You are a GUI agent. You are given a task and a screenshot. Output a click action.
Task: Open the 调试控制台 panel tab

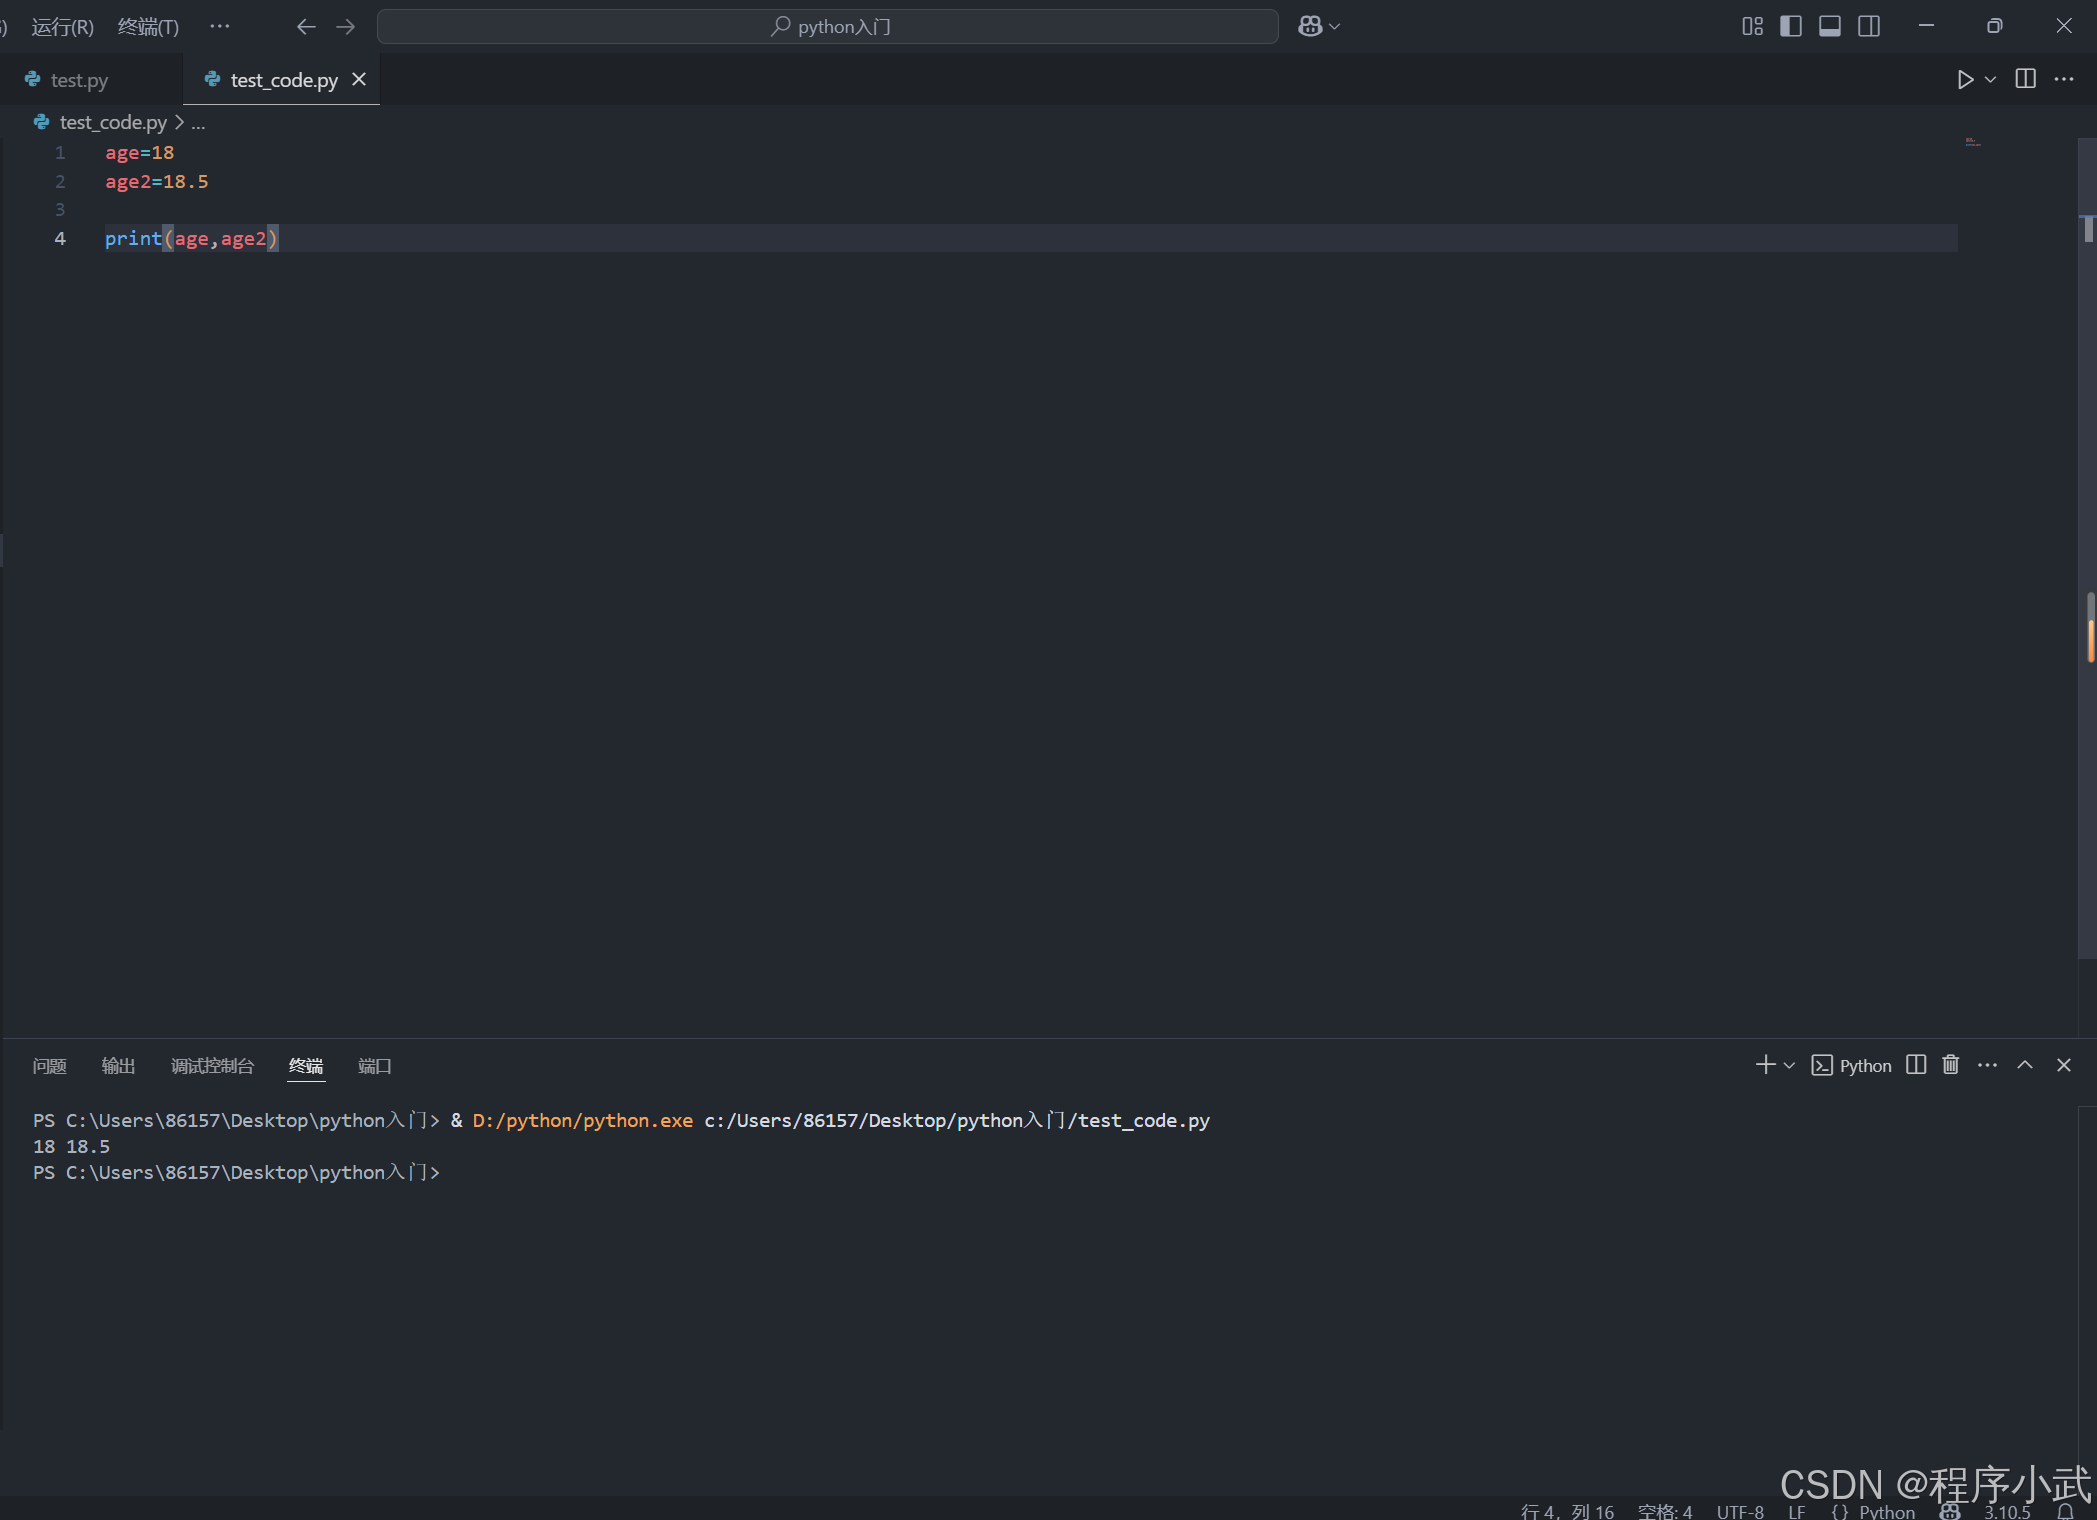(212, 1066)
